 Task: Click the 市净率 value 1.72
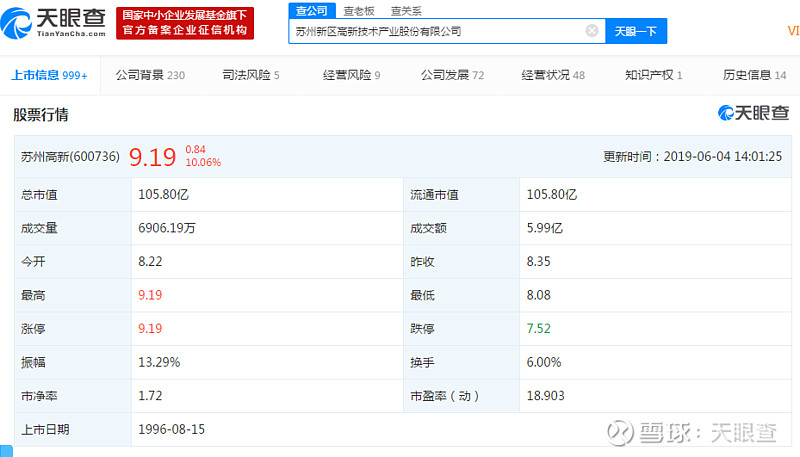[x=150, y=396]
